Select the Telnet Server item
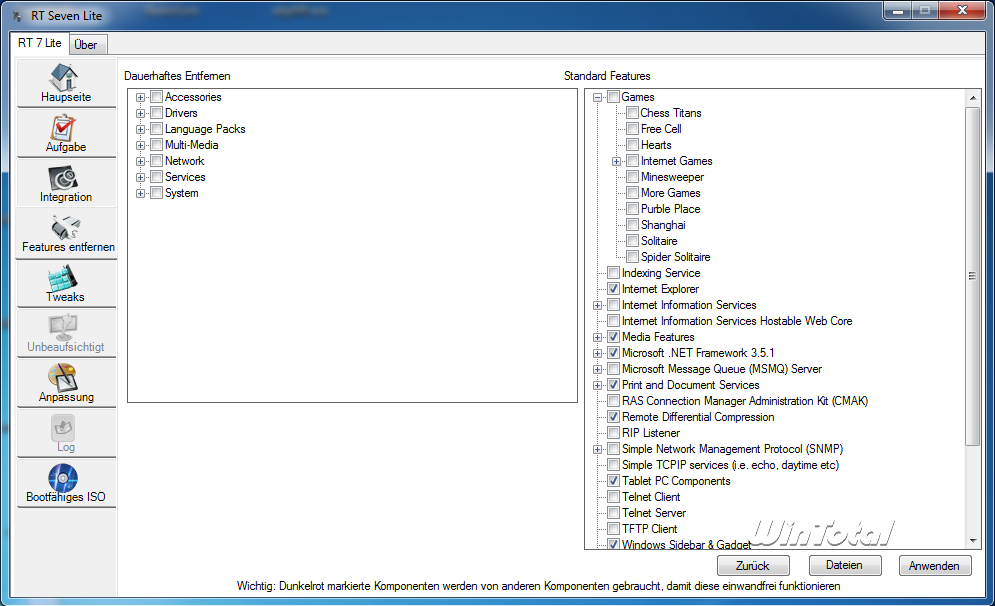 [x=654, y=513]
